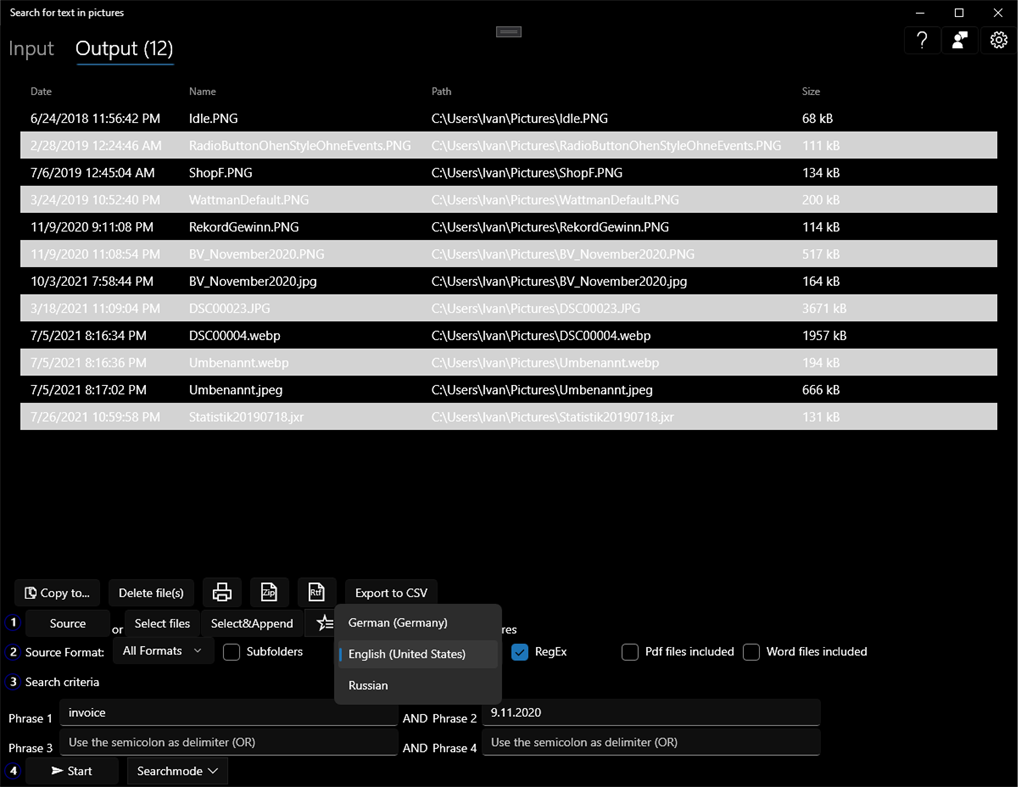Print the search results list
Screen dimensions: 1018x787
click(222, 592)
